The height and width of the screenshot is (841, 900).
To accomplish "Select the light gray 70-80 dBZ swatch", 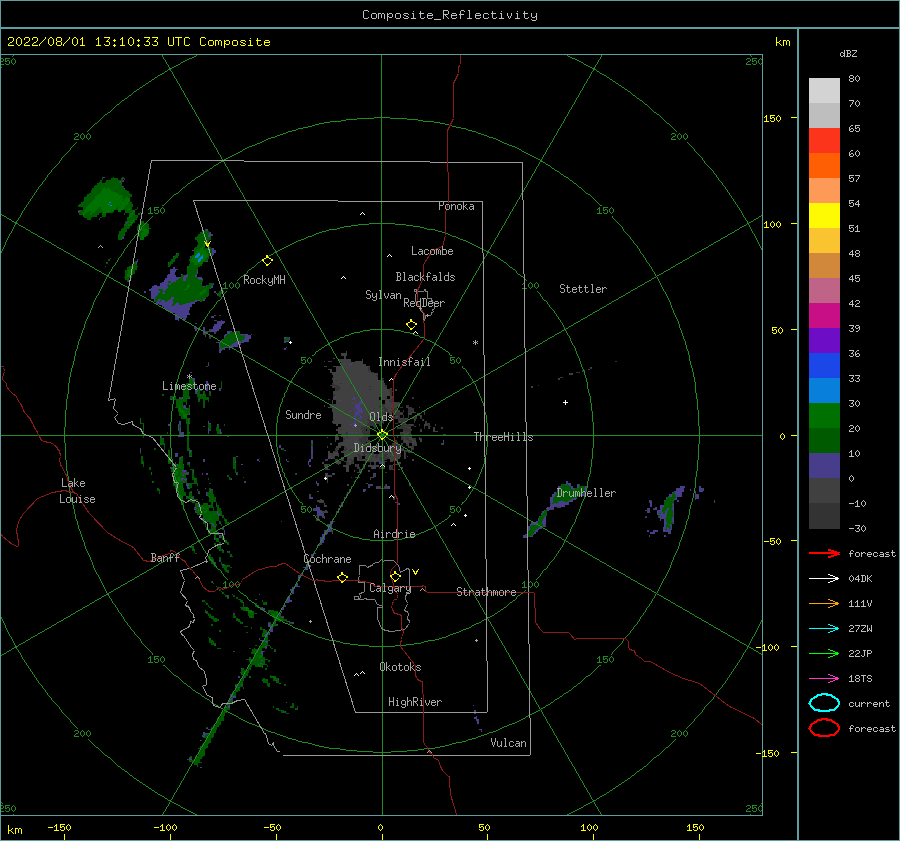I will pyautogui.click(x=824, y=91).
